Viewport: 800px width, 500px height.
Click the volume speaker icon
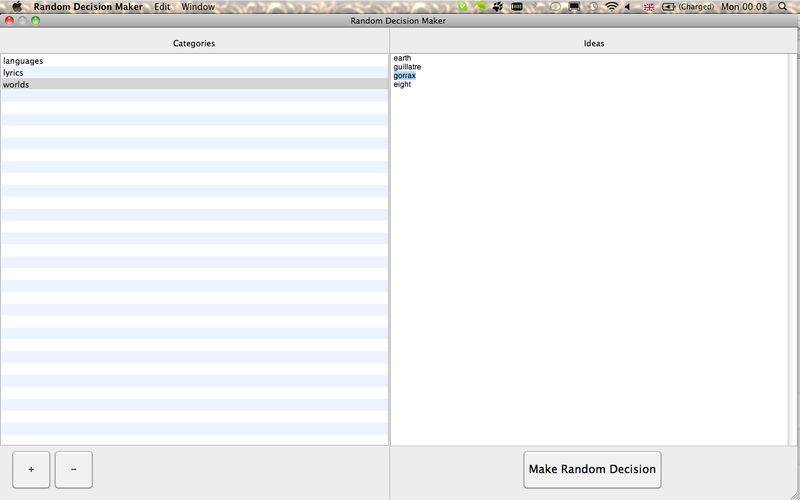628,7
